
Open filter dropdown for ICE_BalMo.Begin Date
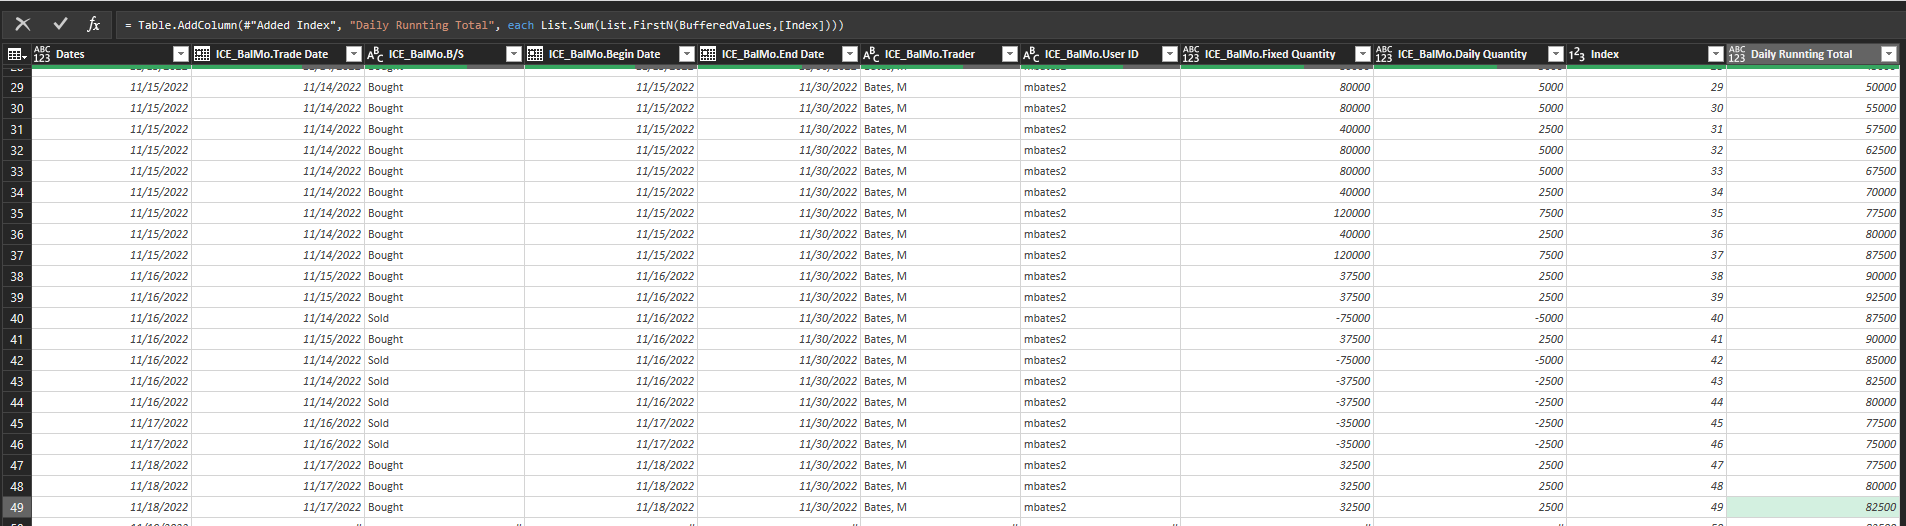click(686, 54)
